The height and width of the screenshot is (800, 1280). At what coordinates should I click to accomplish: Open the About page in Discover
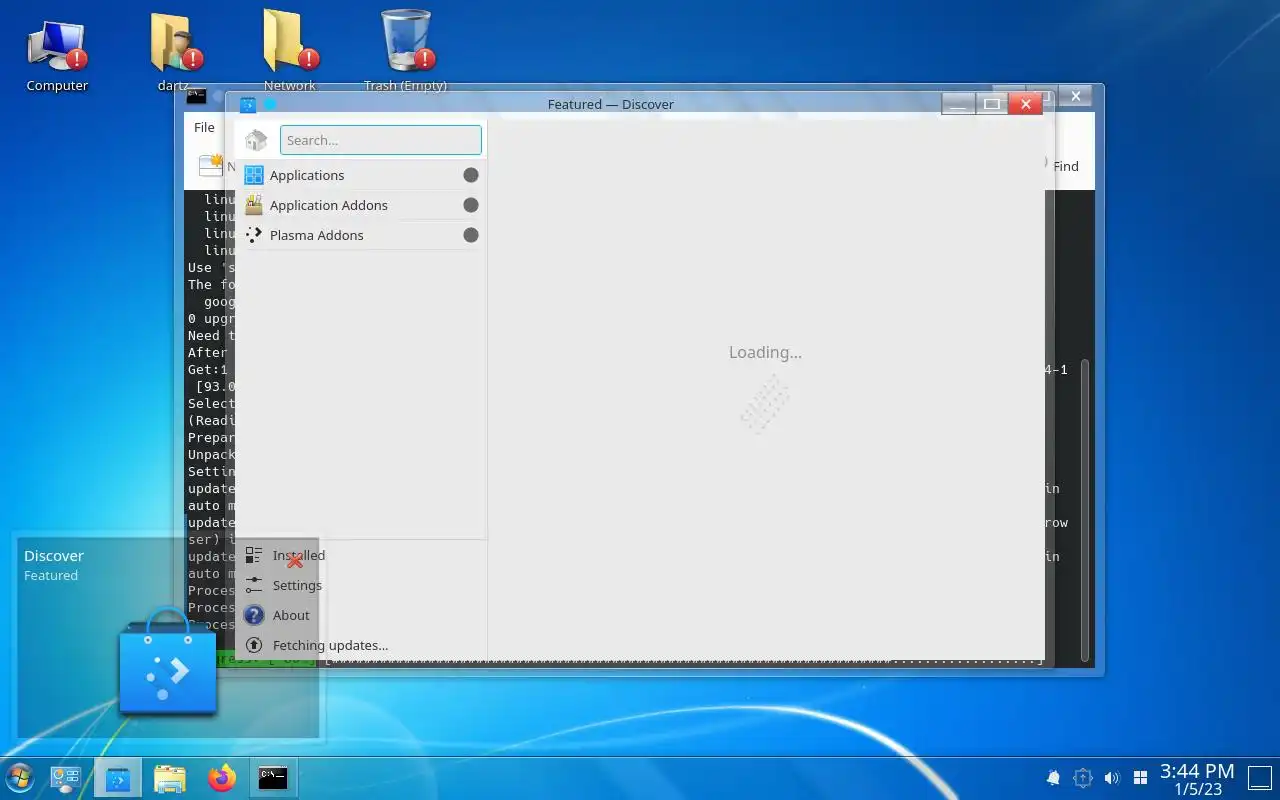coord(360,615)
